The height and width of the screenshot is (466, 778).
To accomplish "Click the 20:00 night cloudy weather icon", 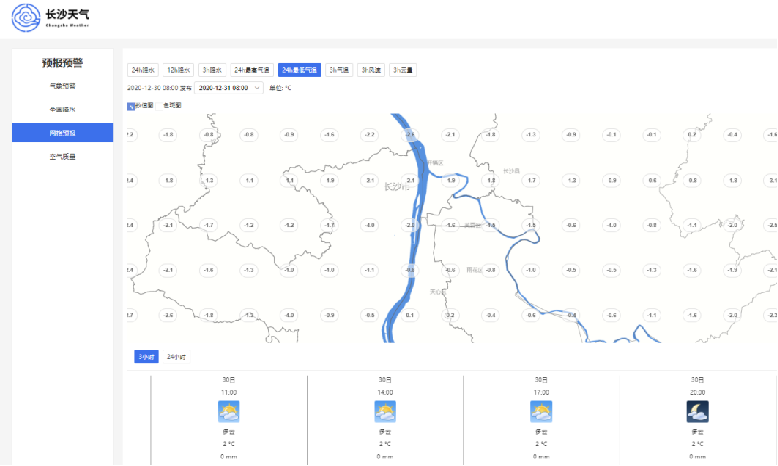I will (697, 411).
